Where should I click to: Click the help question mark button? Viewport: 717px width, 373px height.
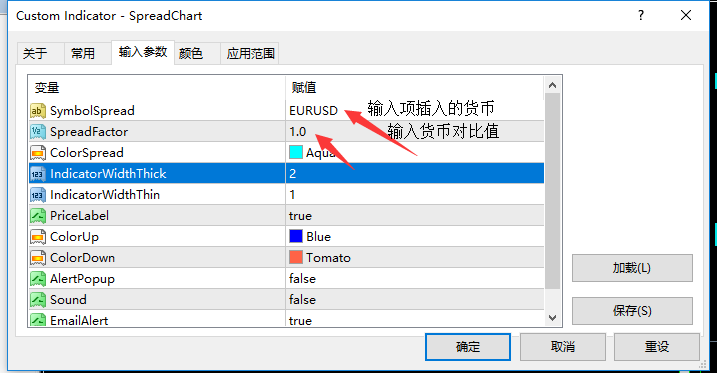click(641, 16)
